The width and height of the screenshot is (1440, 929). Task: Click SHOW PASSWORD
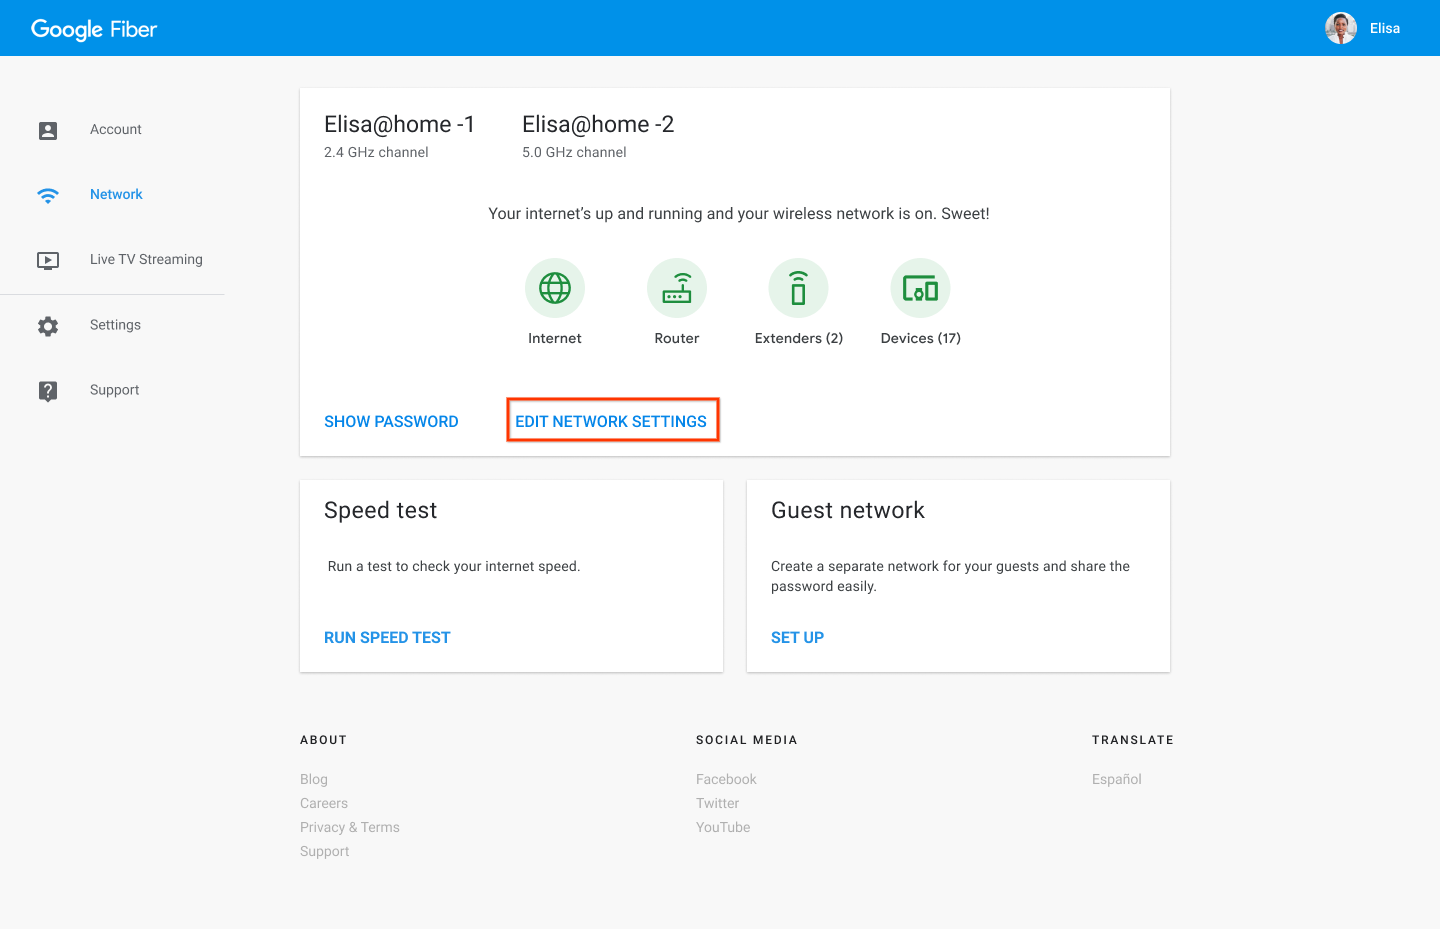(x=391, y=422)
